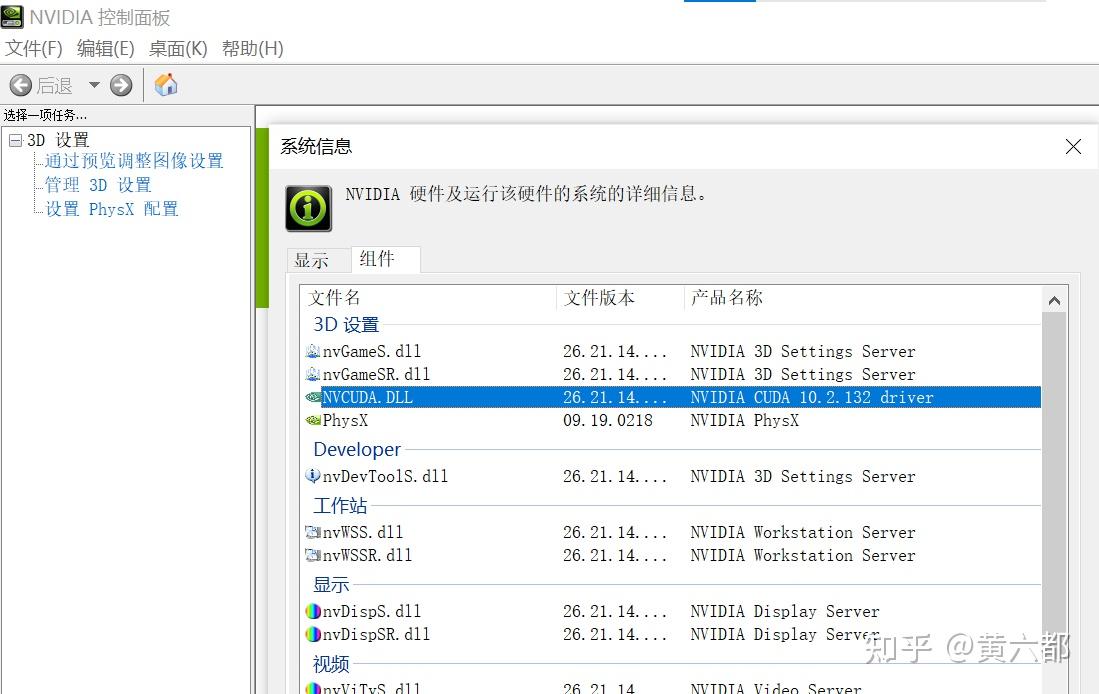Click the nvDispS.dll display server icon
This screenshot has height=694, width=1099.
point(313,611)
